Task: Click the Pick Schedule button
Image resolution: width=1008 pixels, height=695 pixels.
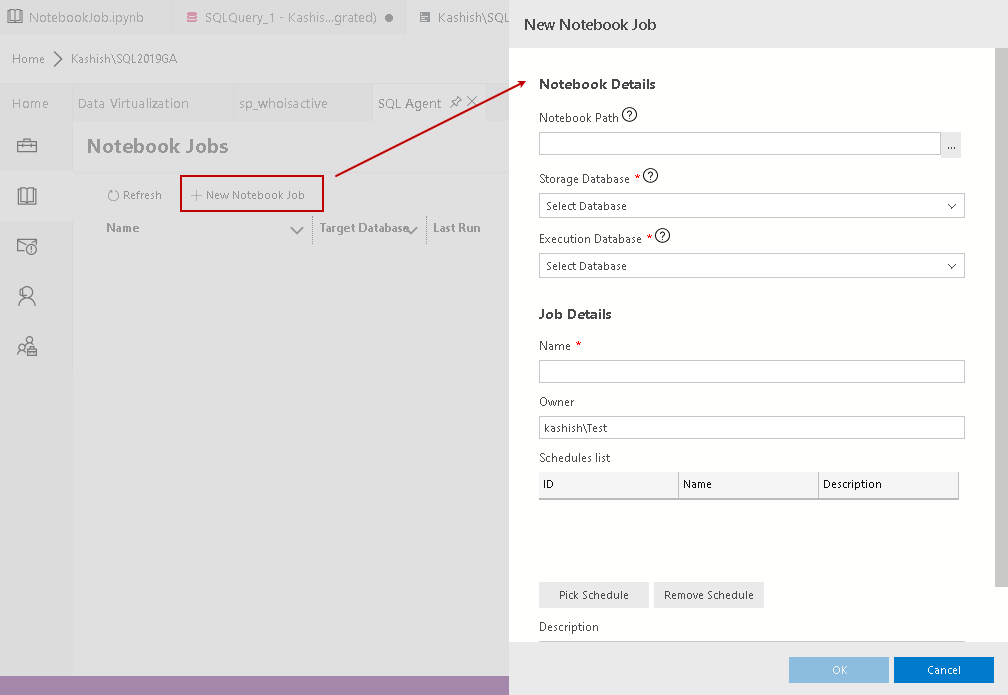Action: (594, 595)
